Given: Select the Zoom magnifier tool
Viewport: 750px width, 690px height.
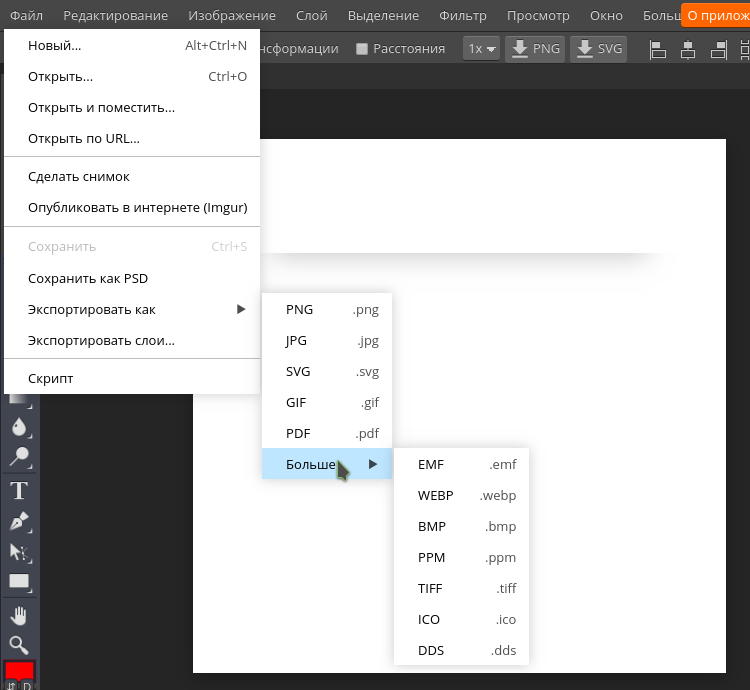Looking at the screenshot, I should [19, 645].
